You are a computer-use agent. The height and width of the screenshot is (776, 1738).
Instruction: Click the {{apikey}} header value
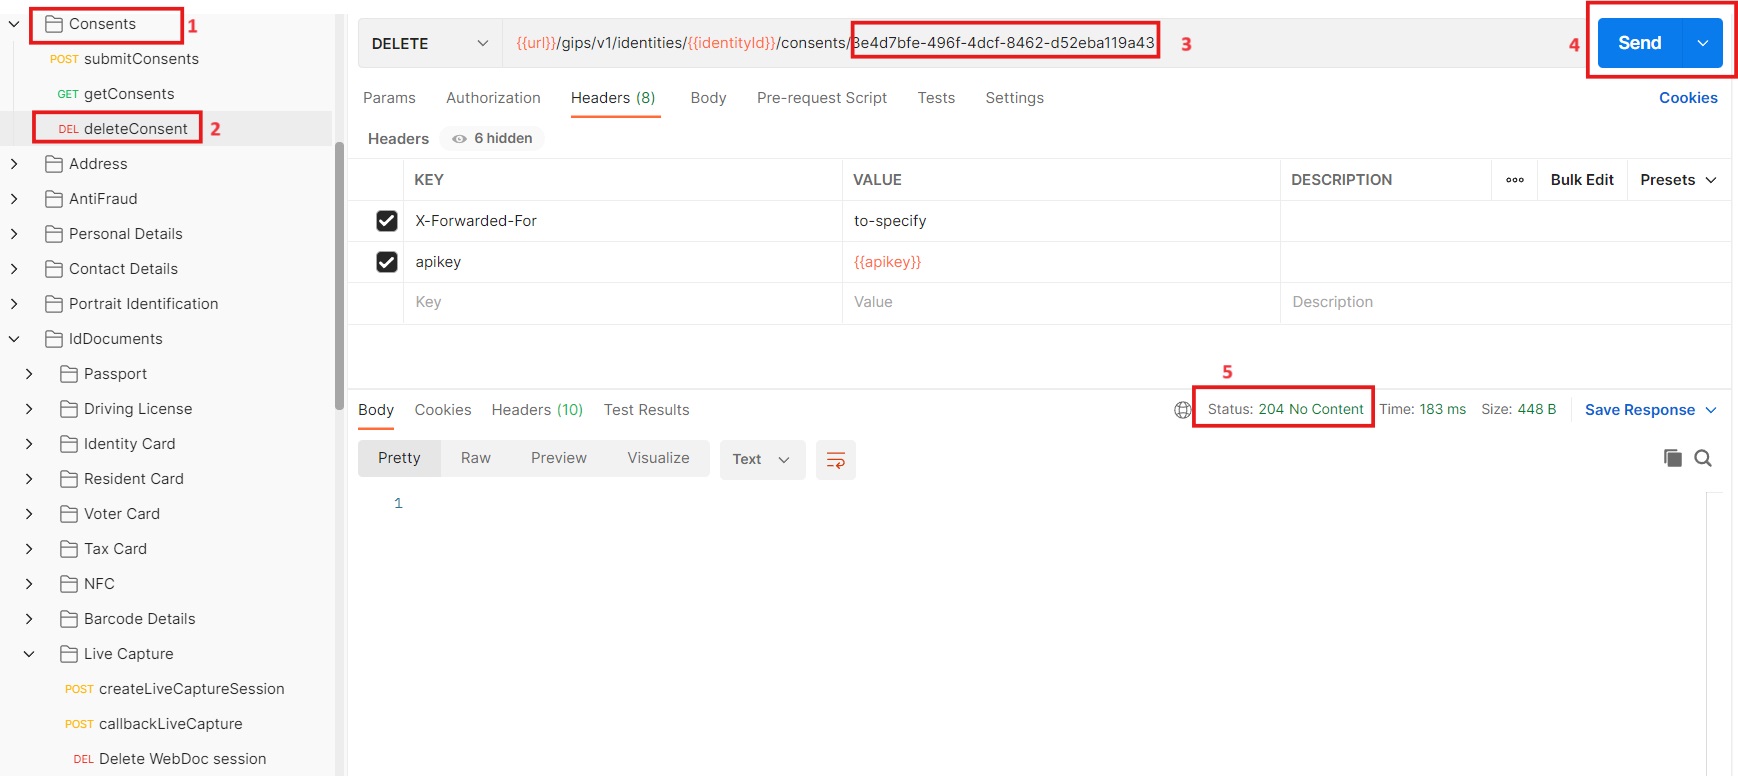coord(887,262)
